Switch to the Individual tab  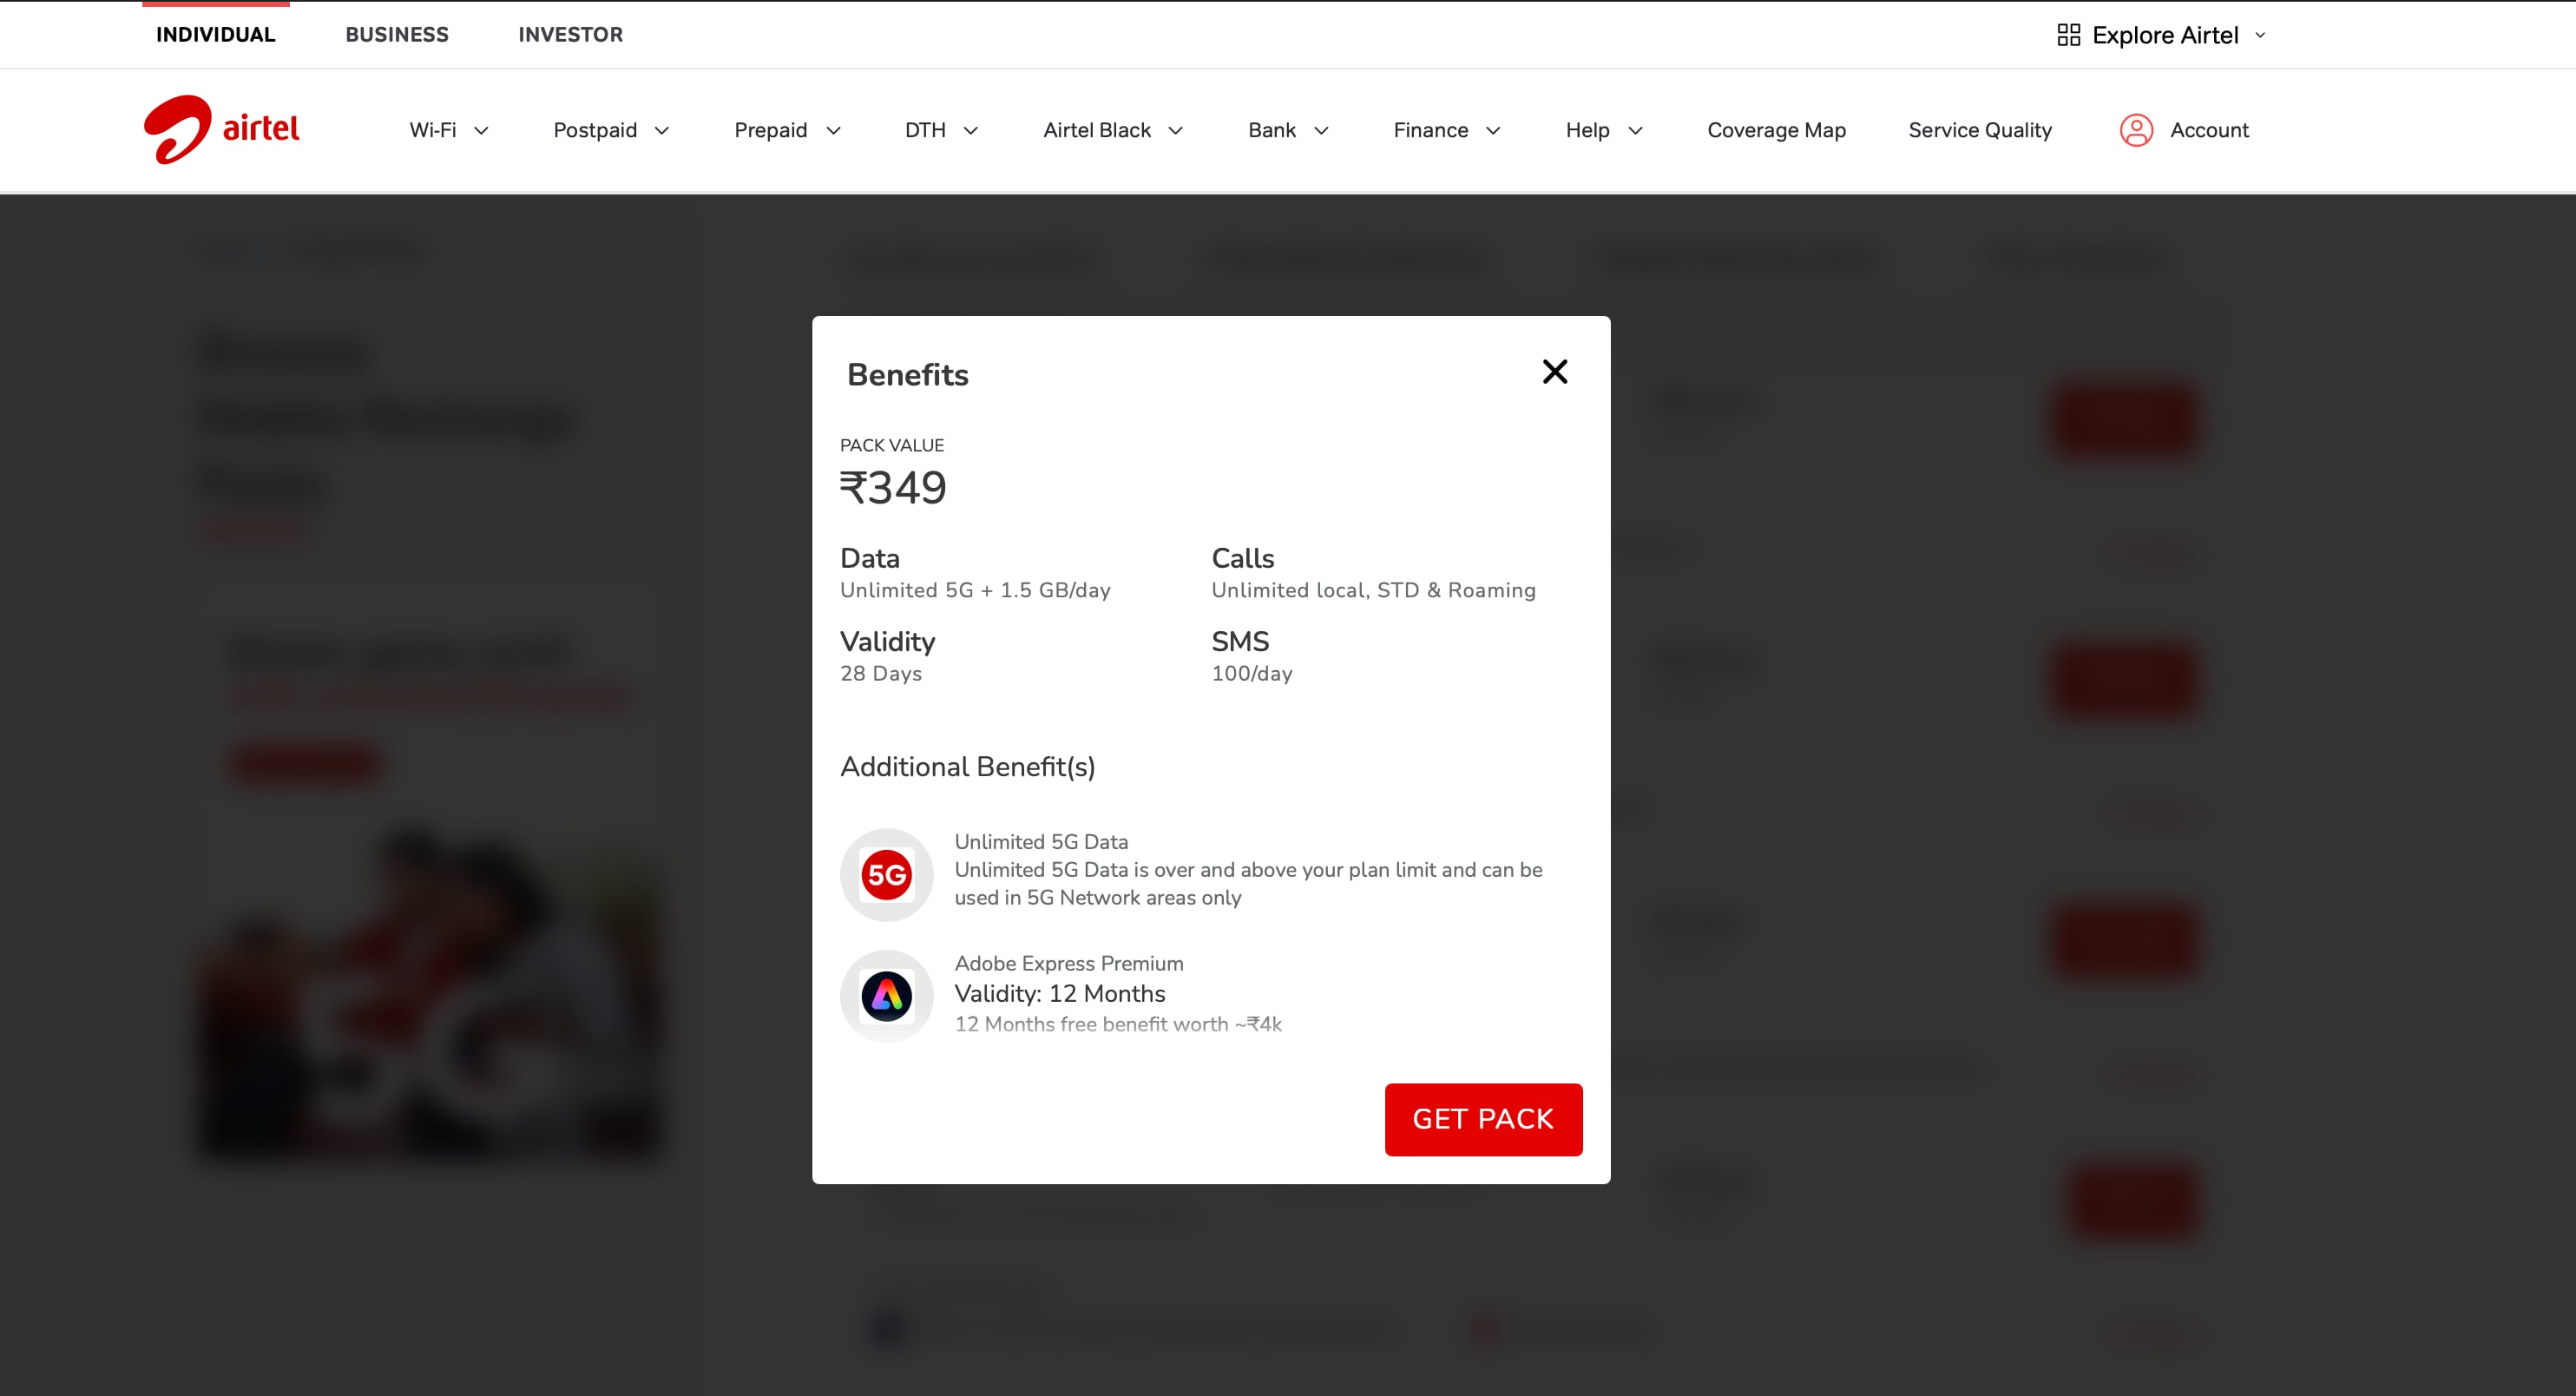[x=215, y=35]
